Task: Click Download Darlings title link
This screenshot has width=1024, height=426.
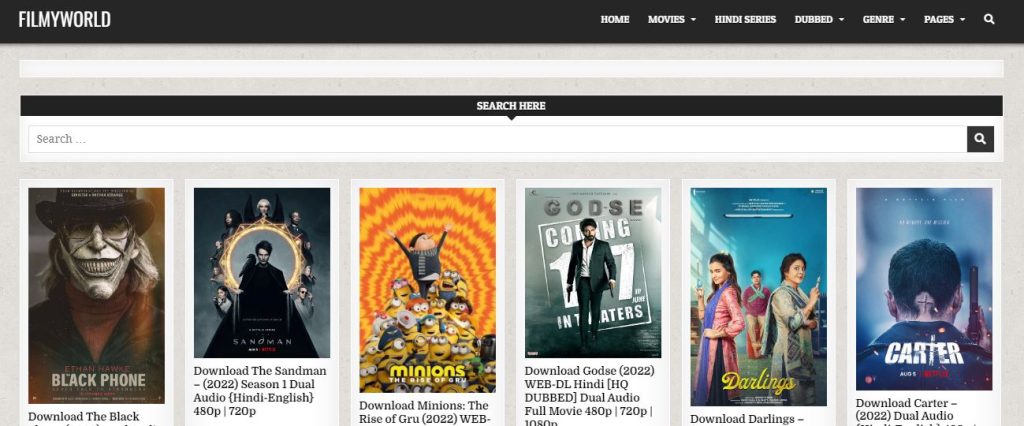Action: click(746, 419)
